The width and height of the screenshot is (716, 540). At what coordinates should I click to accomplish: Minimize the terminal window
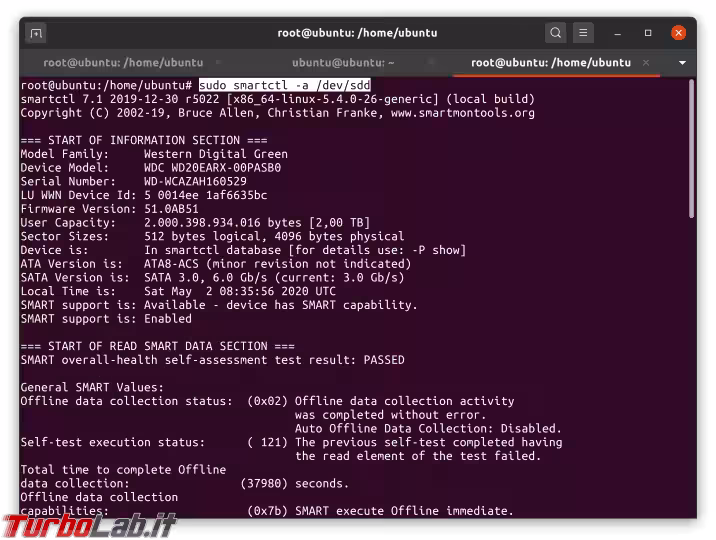pyautogui.click(x=617, y=33)
